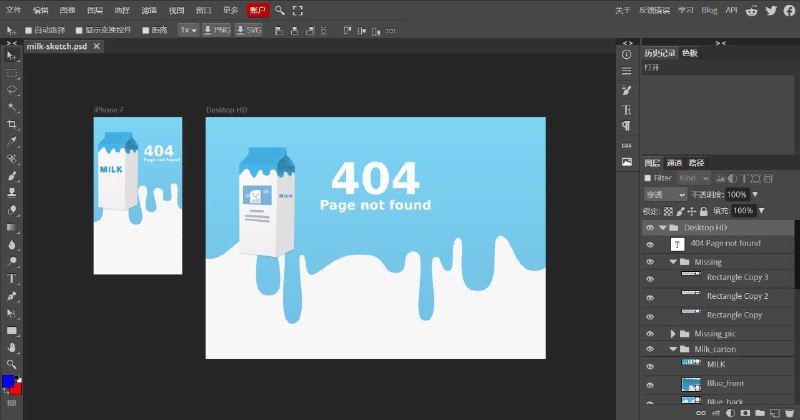The image size is (800, 420).
Task: Select the Hand tool in the toolbox
Action: click(x=12, y=347)
